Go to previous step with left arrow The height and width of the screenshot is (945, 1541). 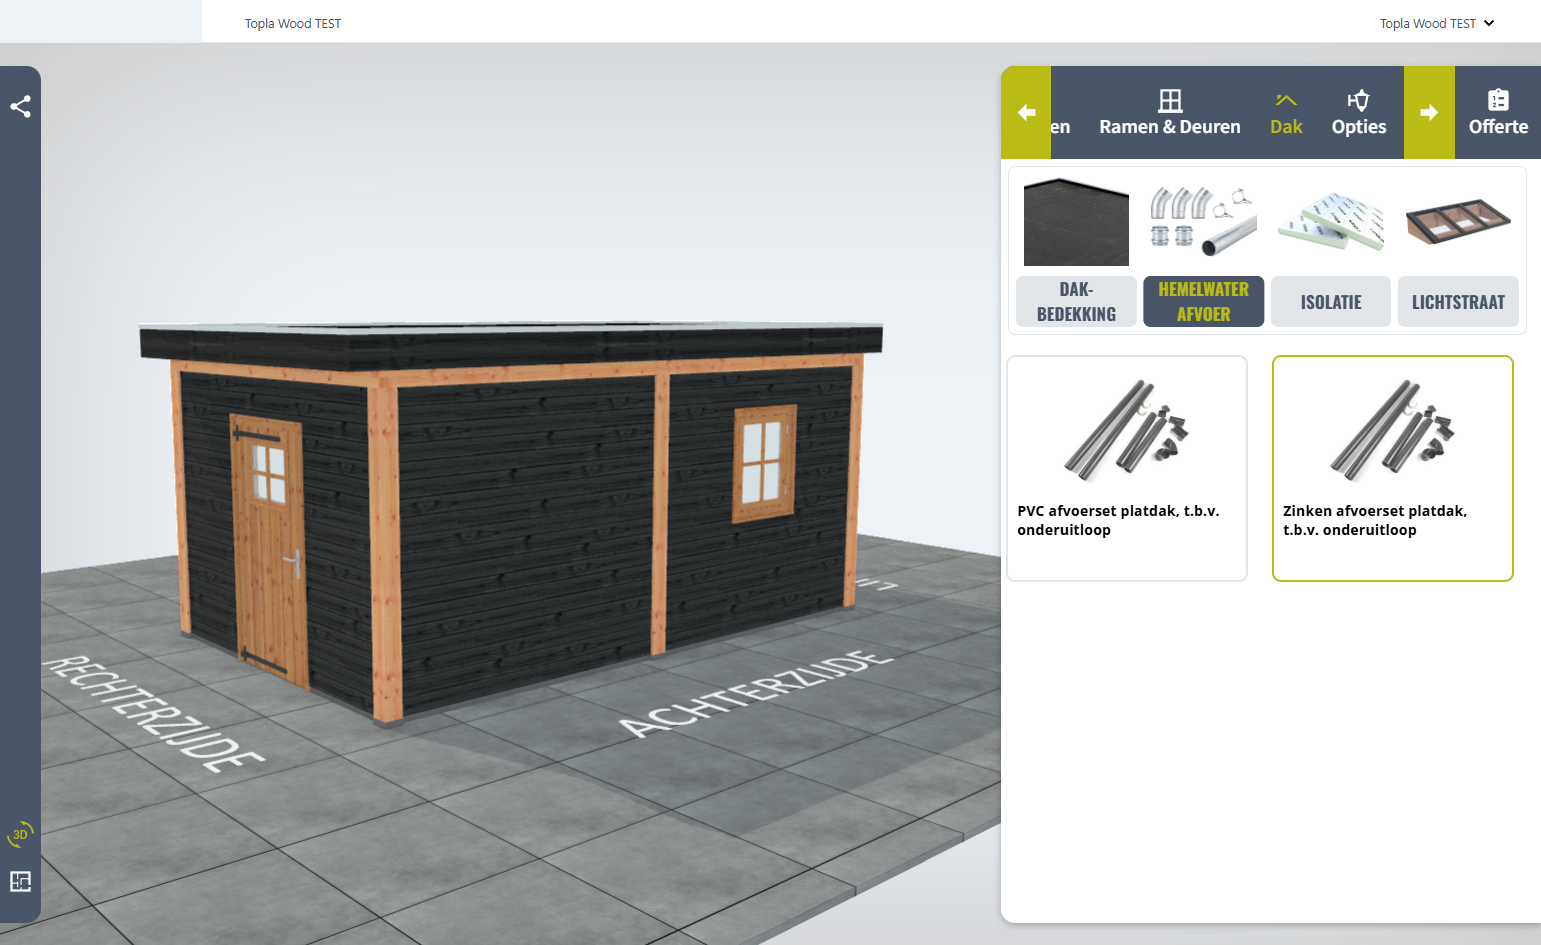[x=1026, y=112]
